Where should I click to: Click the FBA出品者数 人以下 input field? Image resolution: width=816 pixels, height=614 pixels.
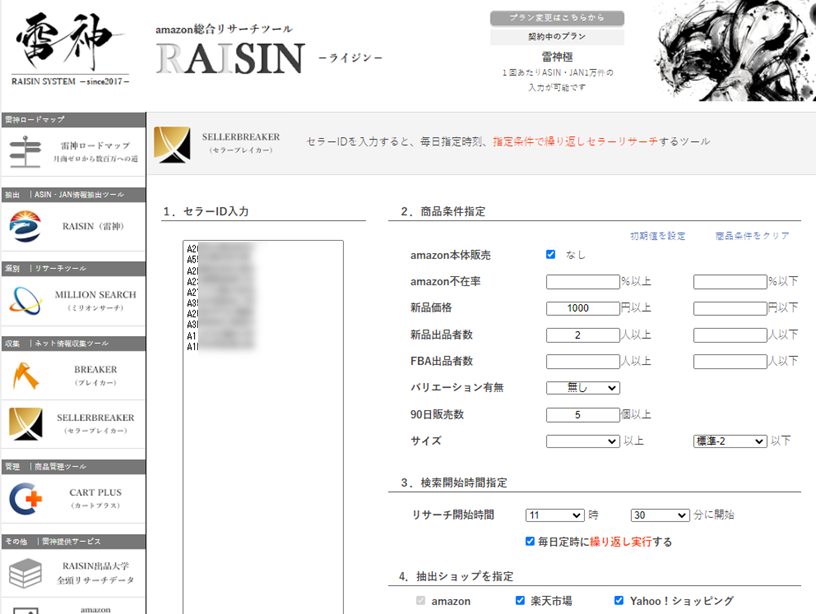tap(730, 361)
